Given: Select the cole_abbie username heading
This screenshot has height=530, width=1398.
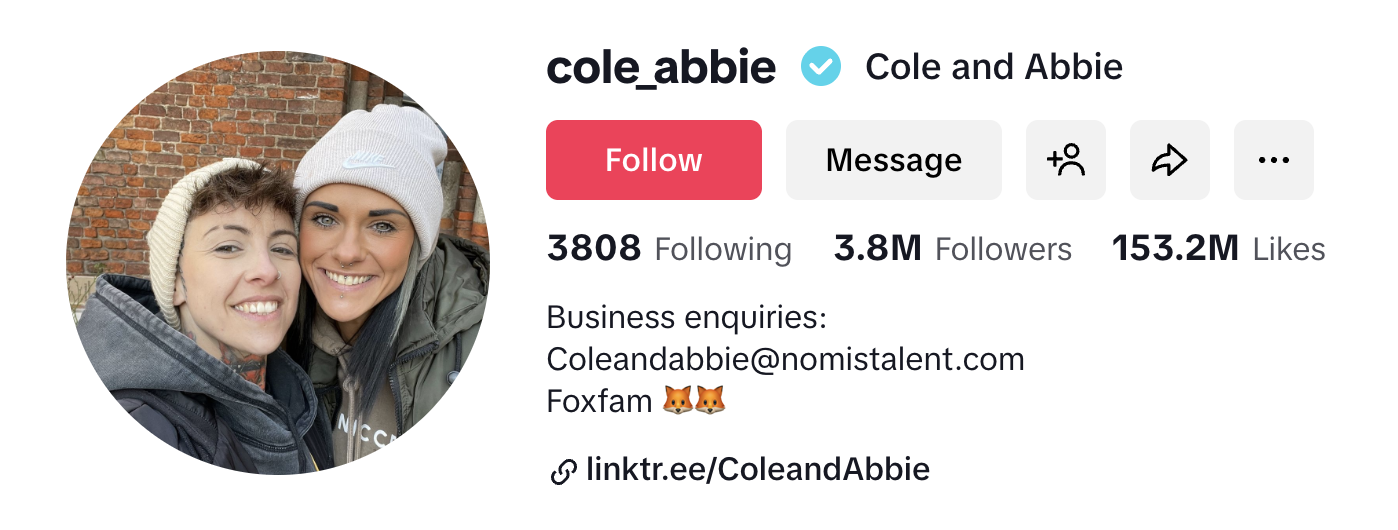Looking at the screenshot, I should [661, 67].
